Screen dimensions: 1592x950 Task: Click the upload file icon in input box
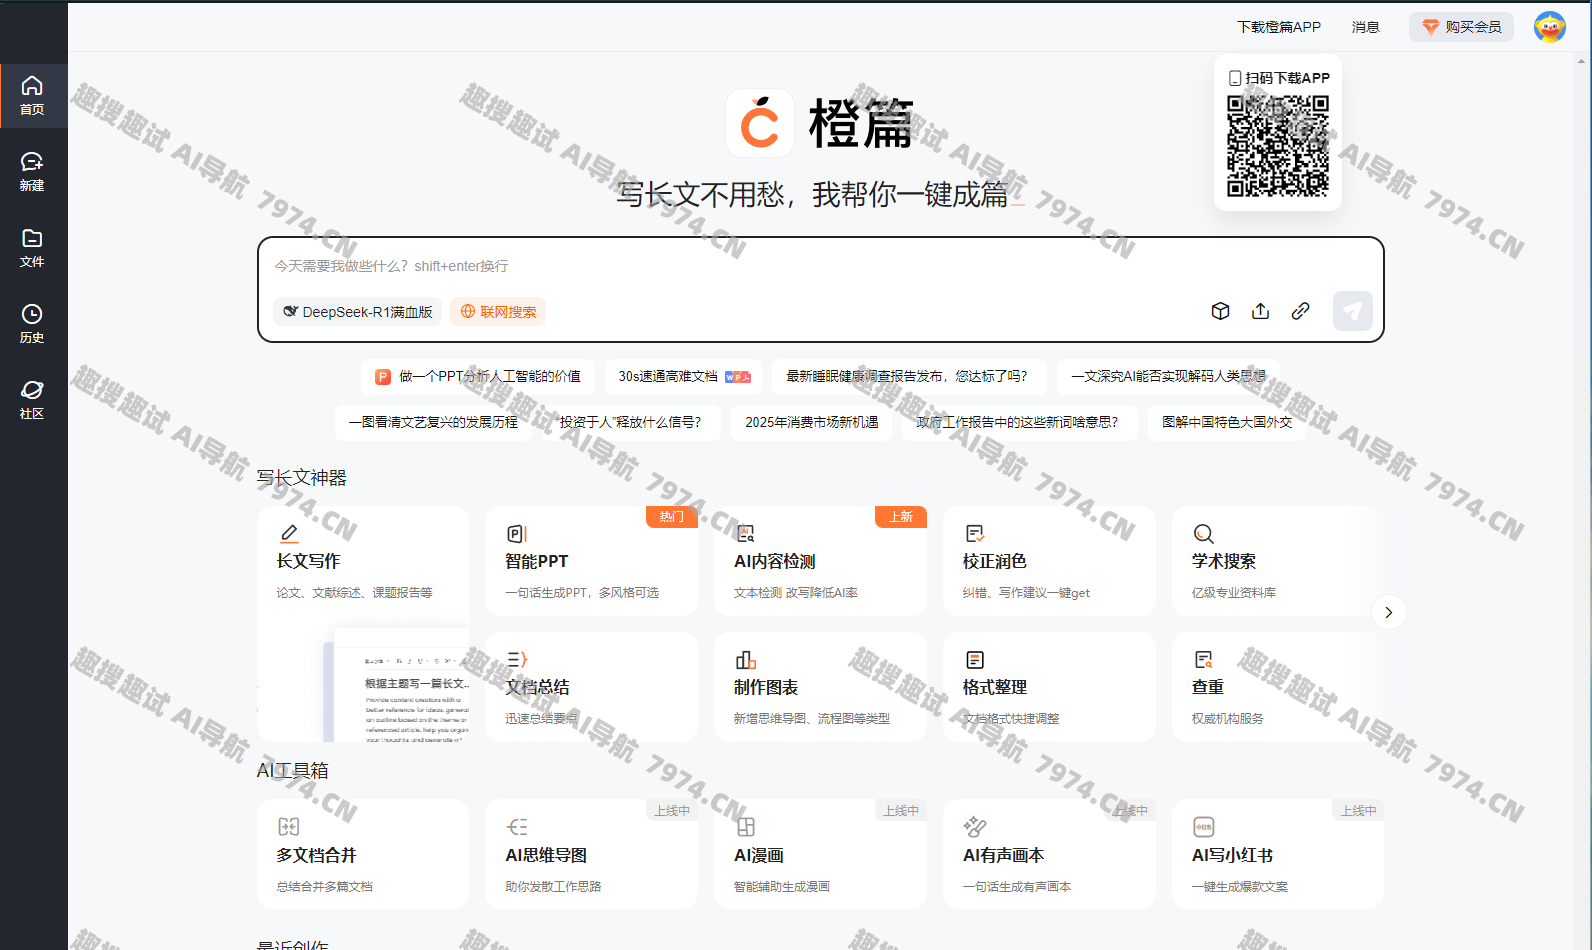coord(1260,311)
